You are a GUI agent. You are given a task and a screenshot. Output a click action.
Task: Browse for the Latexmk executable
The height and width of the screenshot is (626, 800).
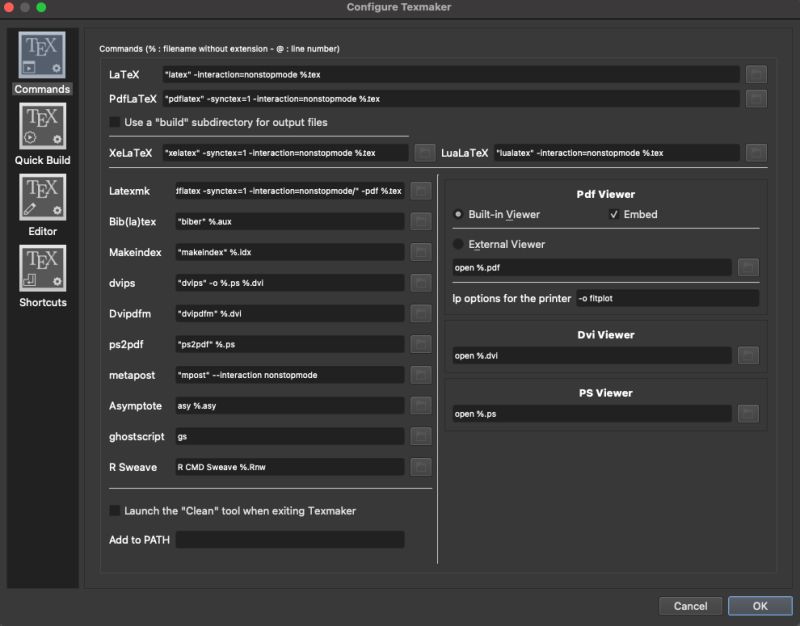421,191
